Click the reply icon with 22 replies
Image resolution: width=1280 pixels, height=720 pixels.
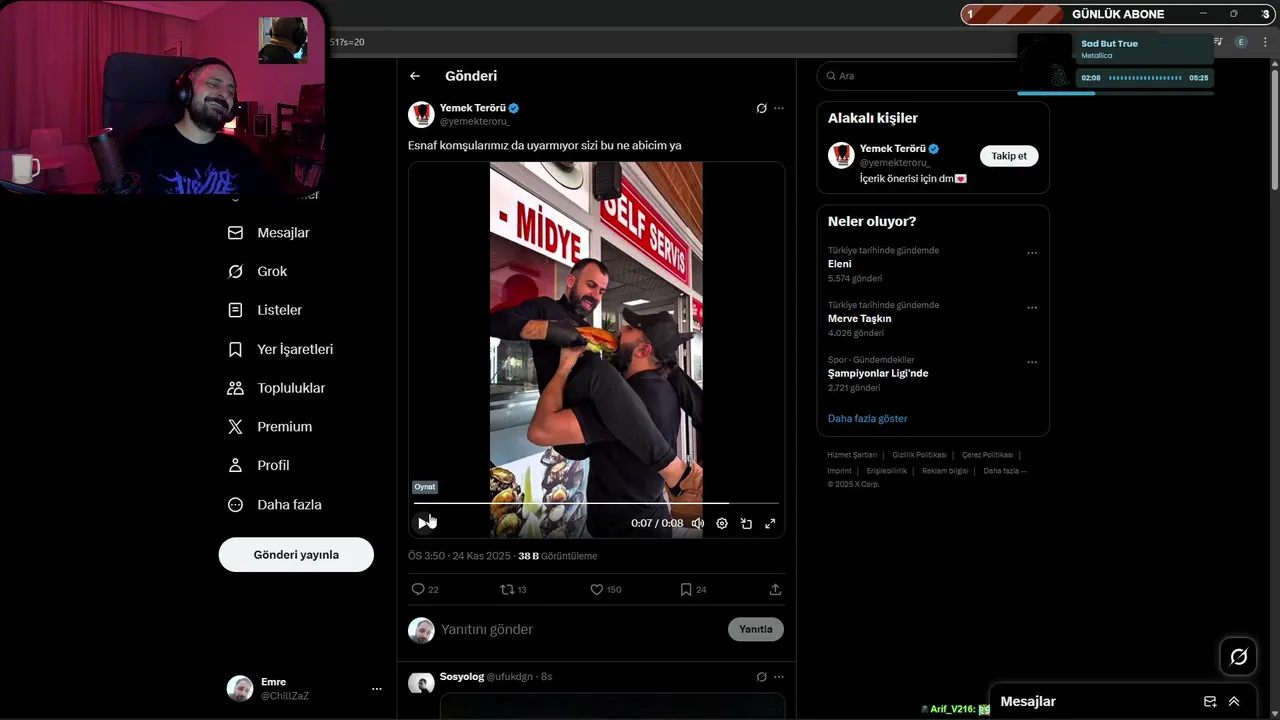pos(425,590)
